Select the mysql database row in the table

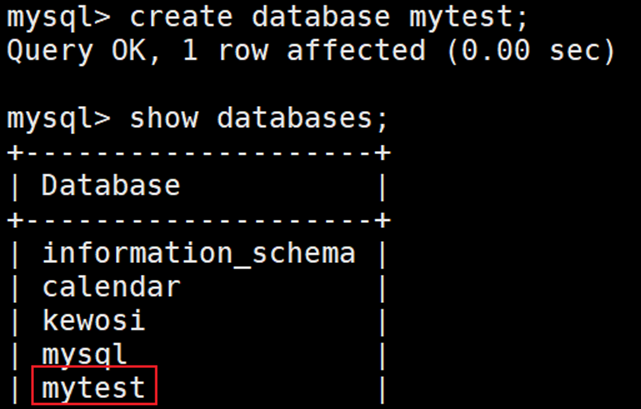tap(84, 356)
